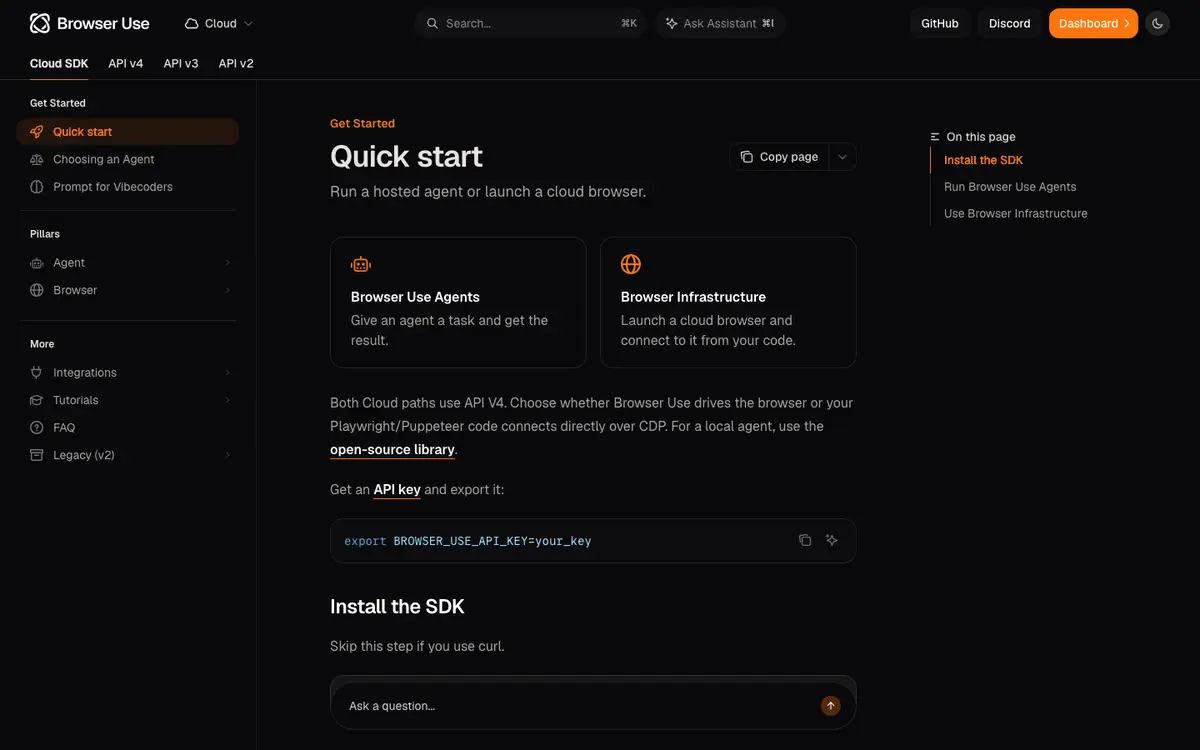This screenshot has height=750, width=1200.
Task: Click the Get Started breadcrumb text
Action: (362, 124)
